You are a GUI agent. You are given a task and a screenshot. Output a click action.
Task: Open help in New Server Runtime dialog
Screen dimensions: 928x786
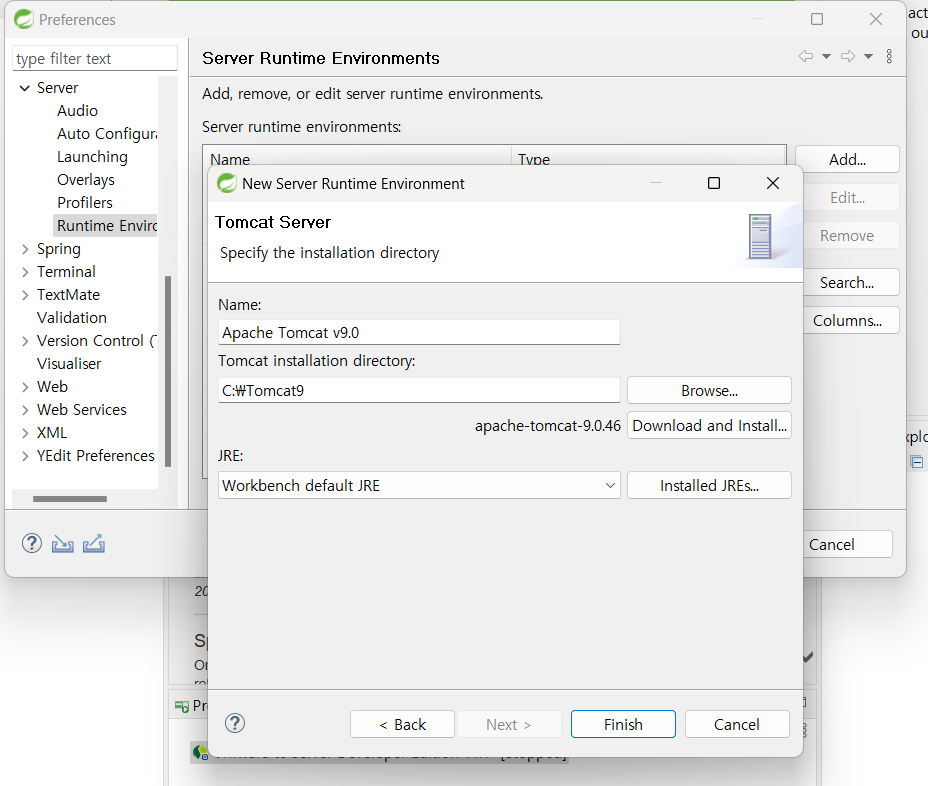pyautogui.click(x=235, y=723)
